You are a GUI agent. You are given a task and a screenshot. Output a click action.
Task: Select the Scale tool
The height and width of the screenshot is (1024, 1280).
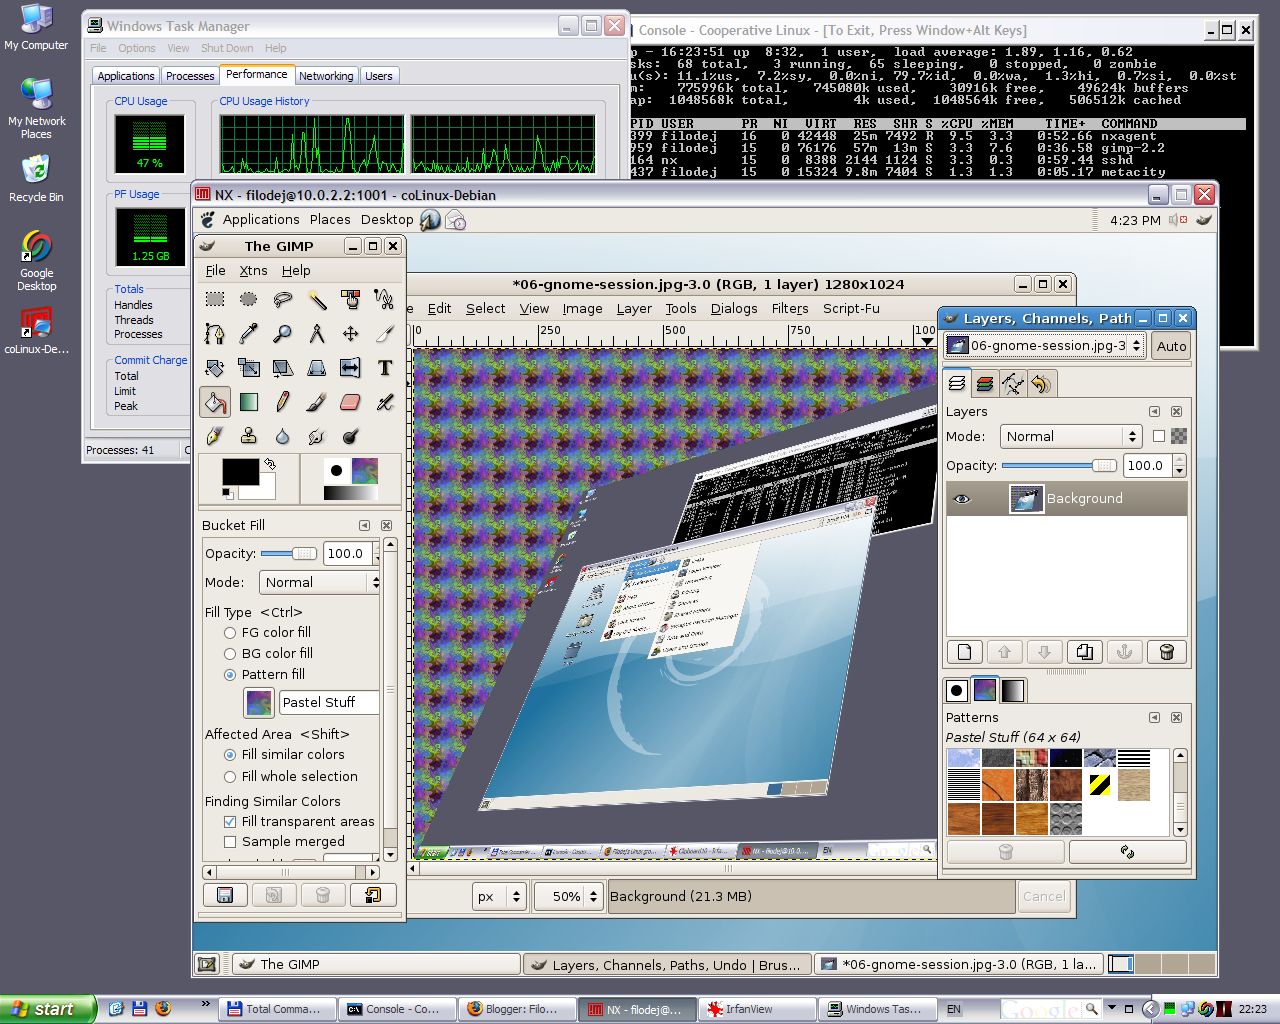click(249, 368)
